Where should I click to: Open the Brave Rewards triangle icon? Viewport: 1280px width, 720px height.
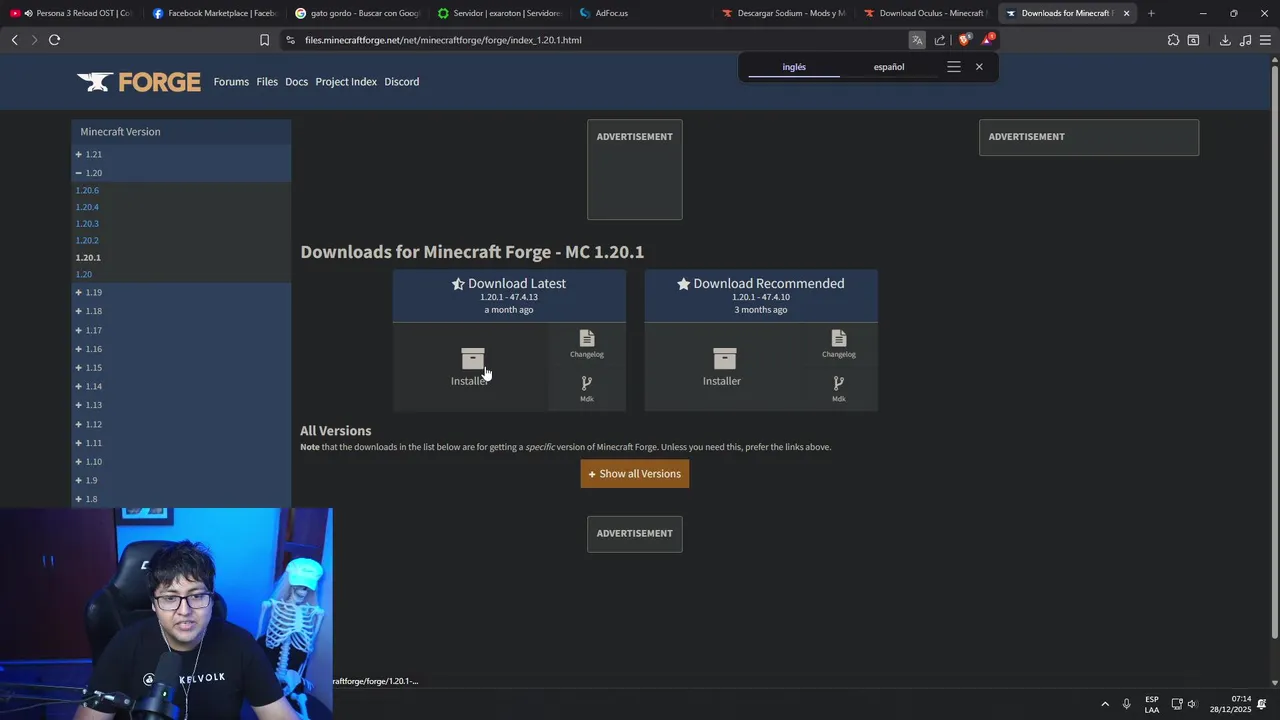tap(987, 40)
